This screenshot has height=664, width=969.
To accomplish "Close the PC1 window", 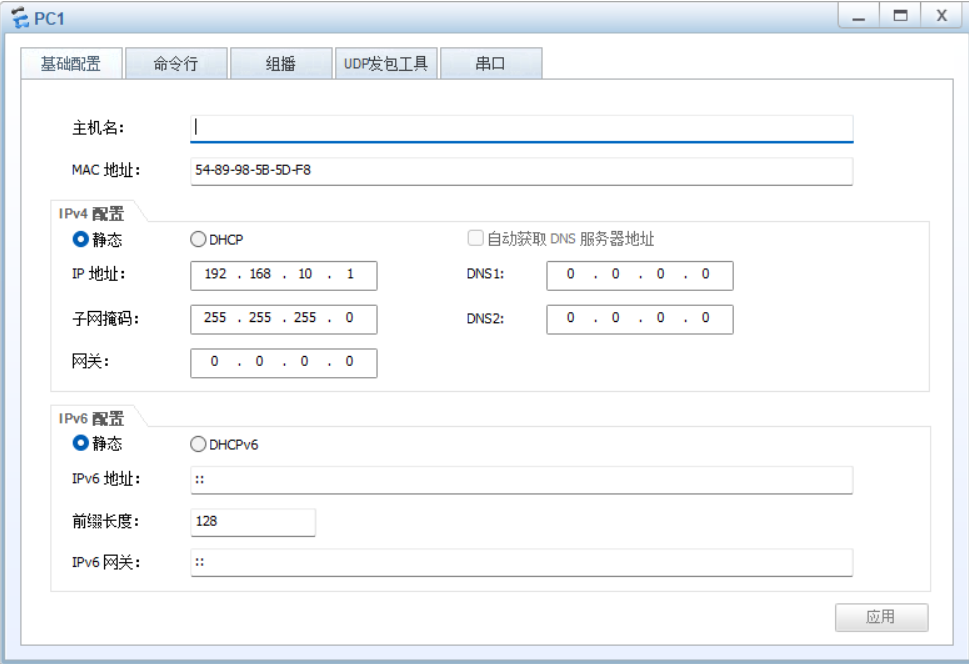I will click(942, 15).
